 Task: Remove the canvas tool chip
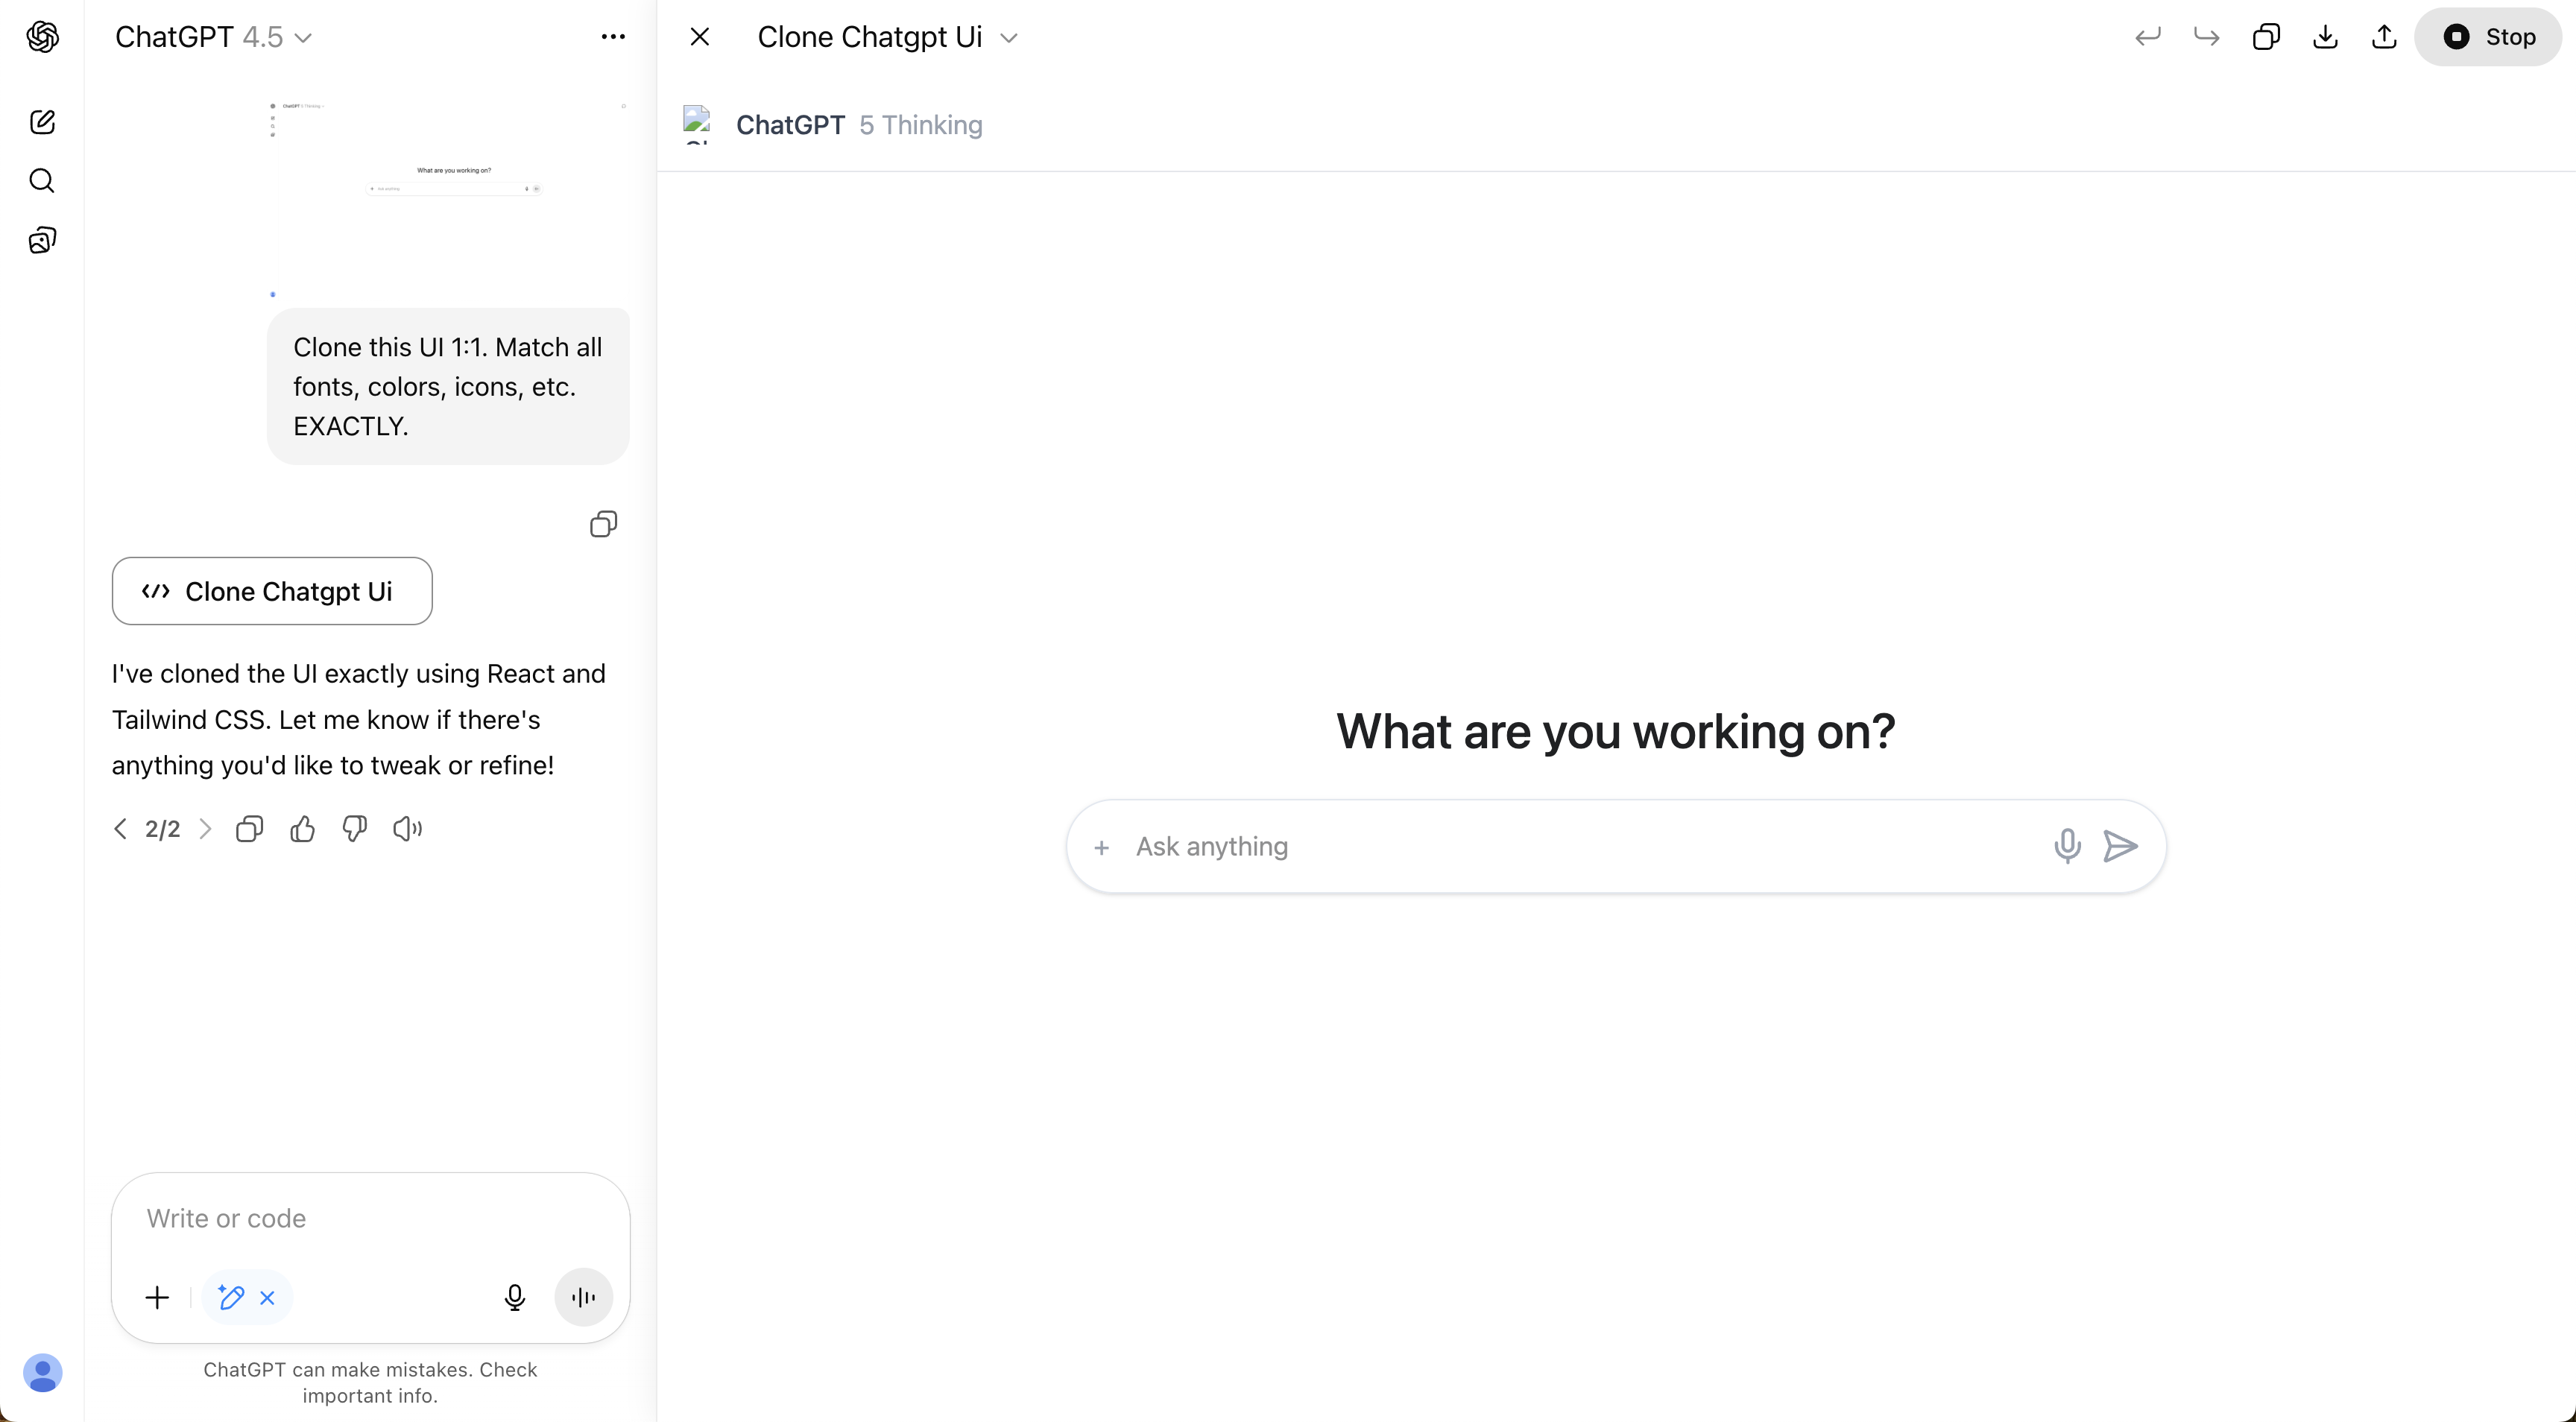[267, 1298]
